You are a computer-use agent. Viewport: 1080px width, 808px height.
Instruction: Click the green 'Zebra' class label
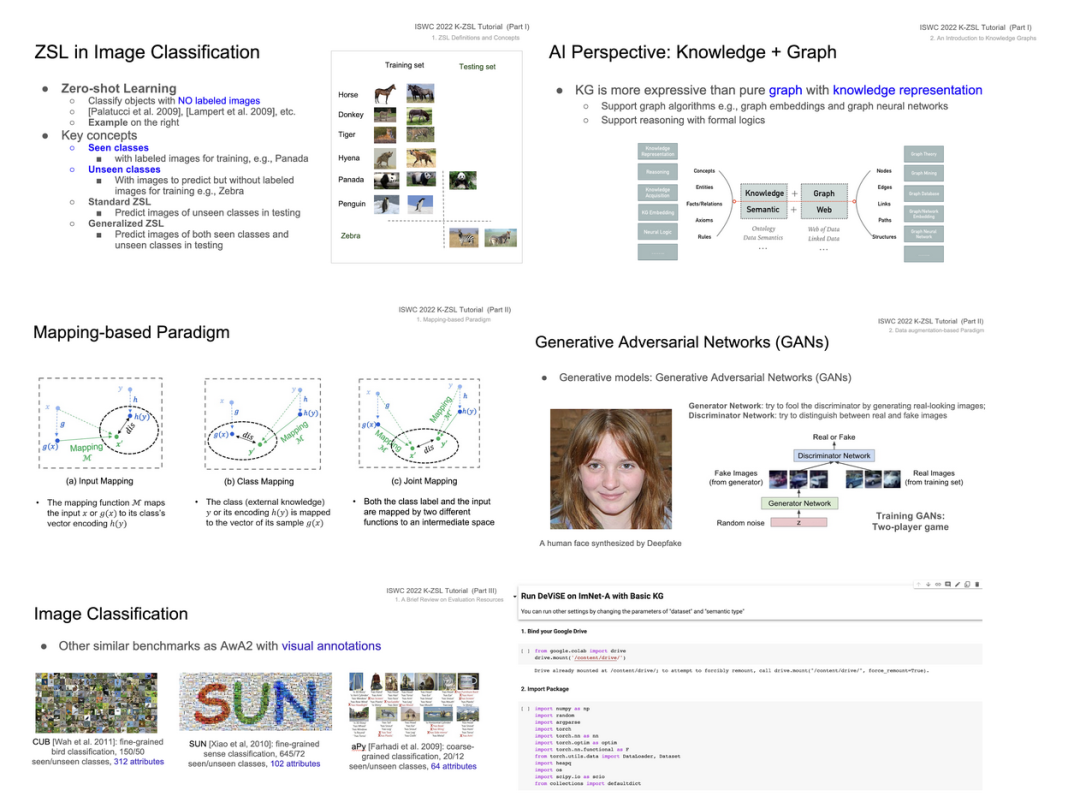pos(351,236)
